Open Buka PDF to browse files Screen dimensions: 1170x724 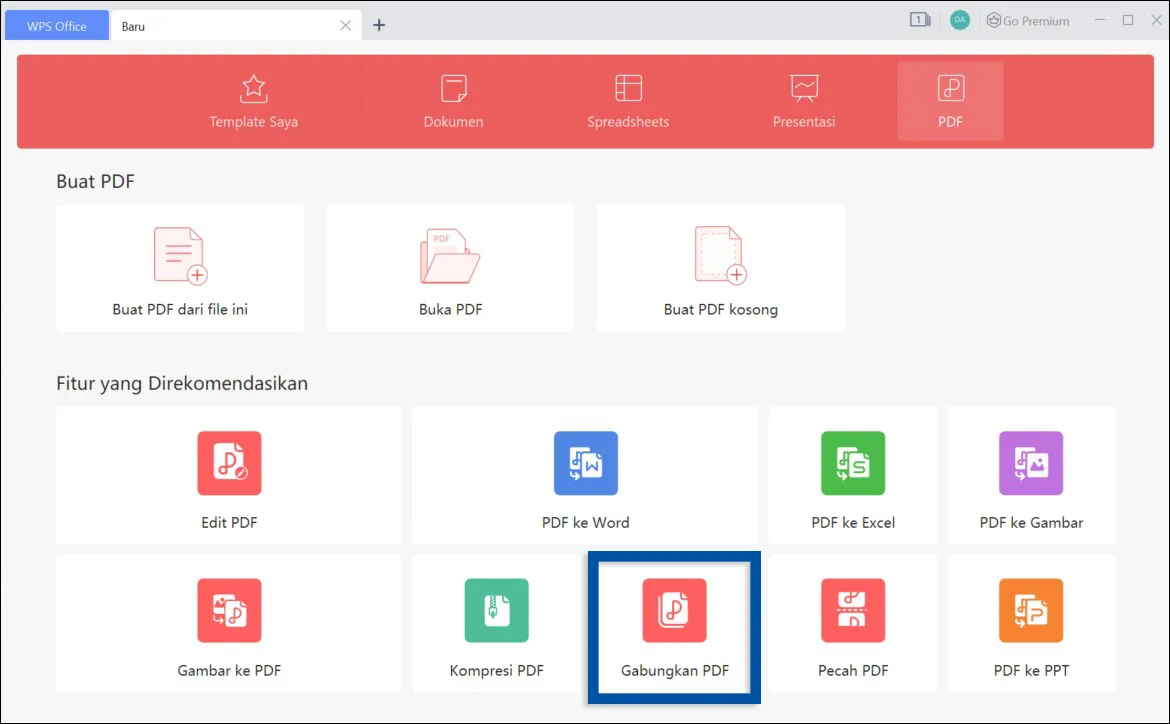pyautogui.click(x=450, y=267)
